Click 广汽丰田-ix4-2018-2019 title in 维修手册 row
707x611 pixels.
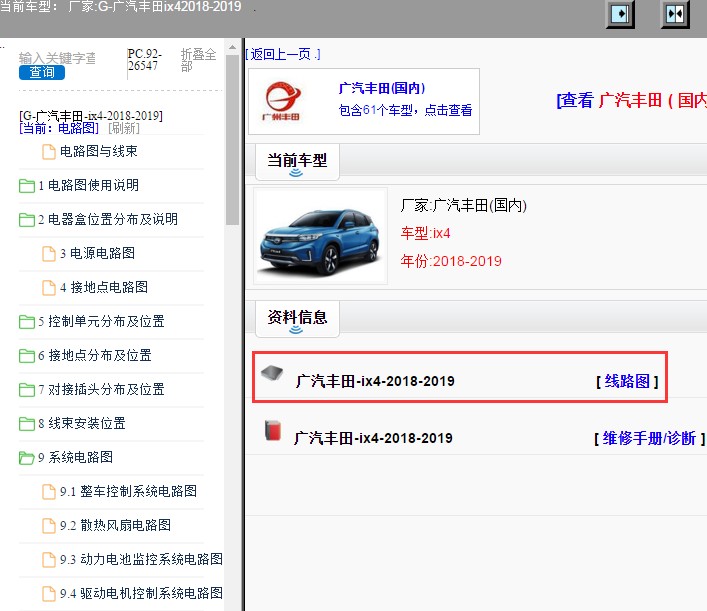point(373,438)
